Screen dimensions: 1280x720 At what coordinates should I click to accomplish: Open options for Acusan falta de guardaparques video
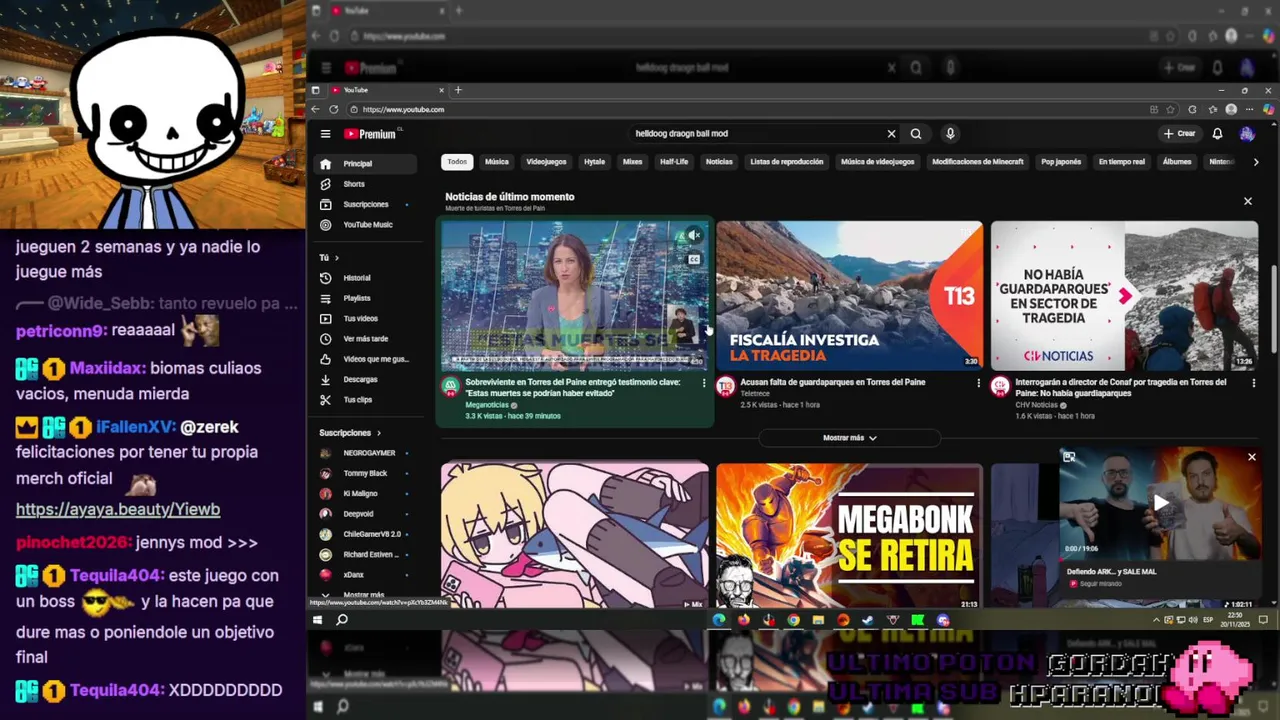click(x=978, y=383)
